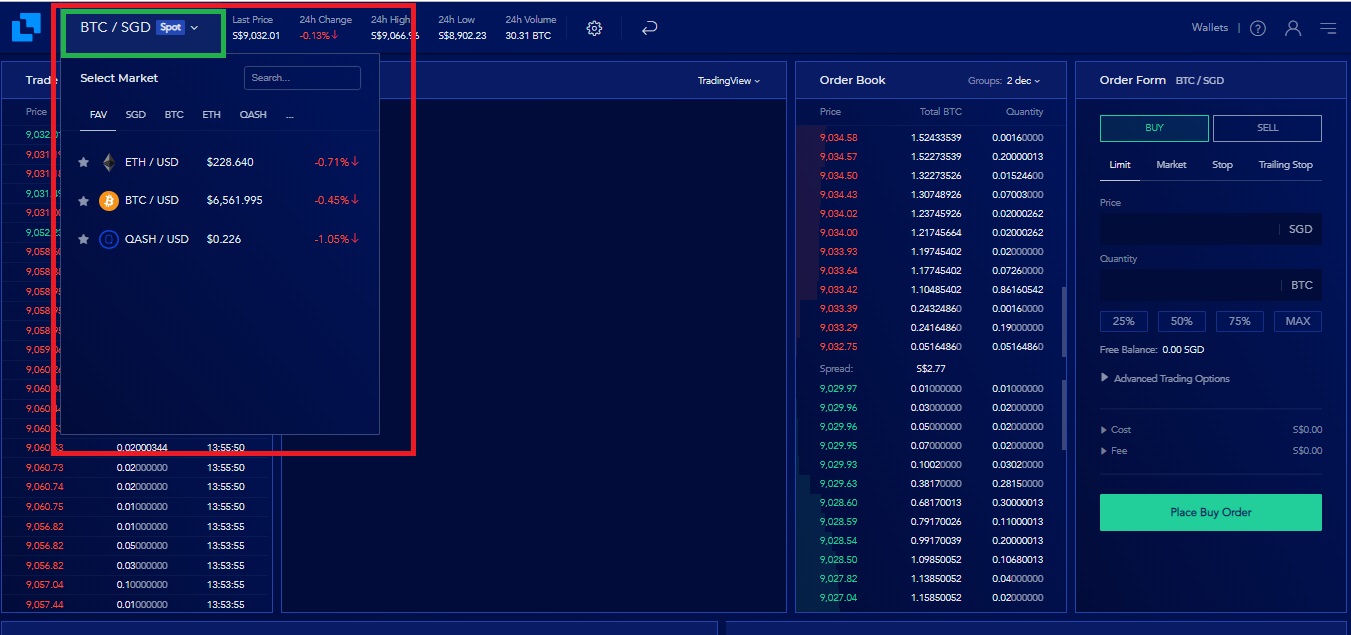The image size is (1351, 635).
Task: Set quantity to 50%
Action: point(1182,321)
